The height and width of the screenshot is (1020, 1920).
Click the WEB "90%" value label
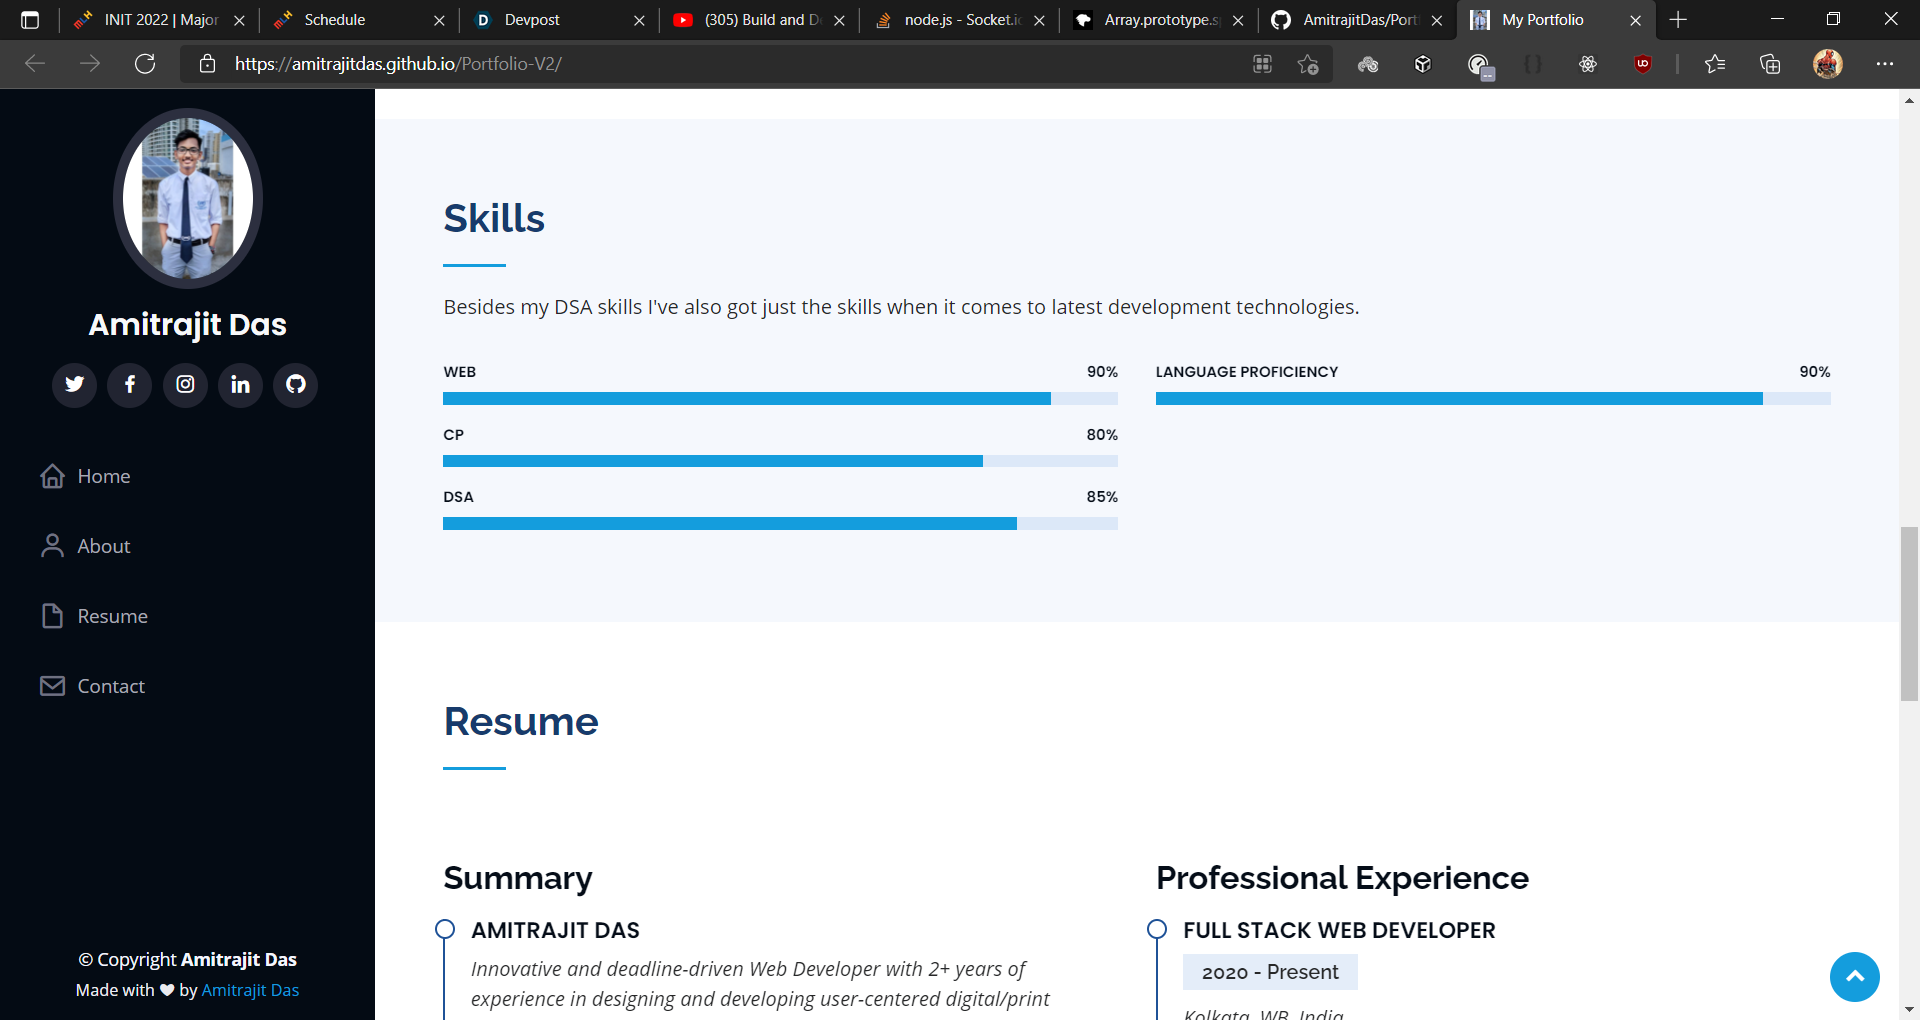pos(1102,372)
